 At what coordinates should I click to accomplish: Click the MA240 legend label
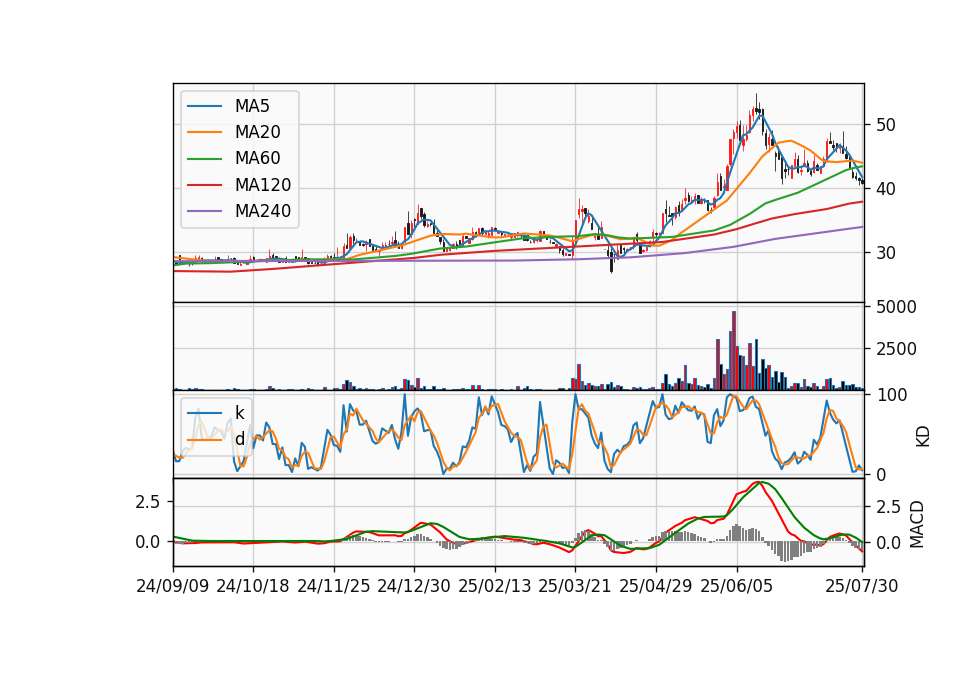tap(263, 211)
